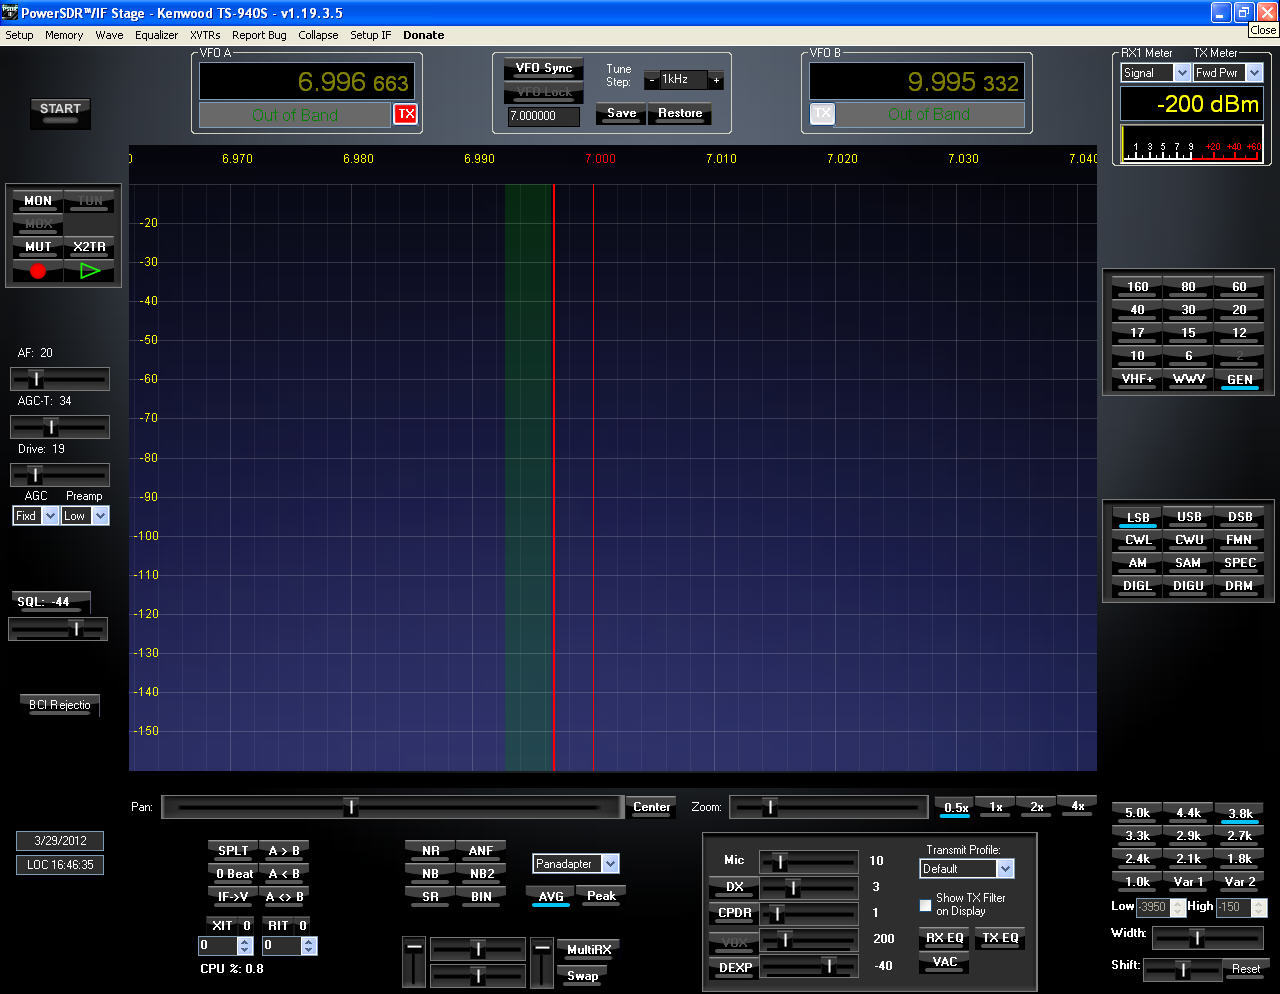Increase tune step with plus button
This screenshot has height=994, width=1280.
pyautogui.click(x=716, y=80)
